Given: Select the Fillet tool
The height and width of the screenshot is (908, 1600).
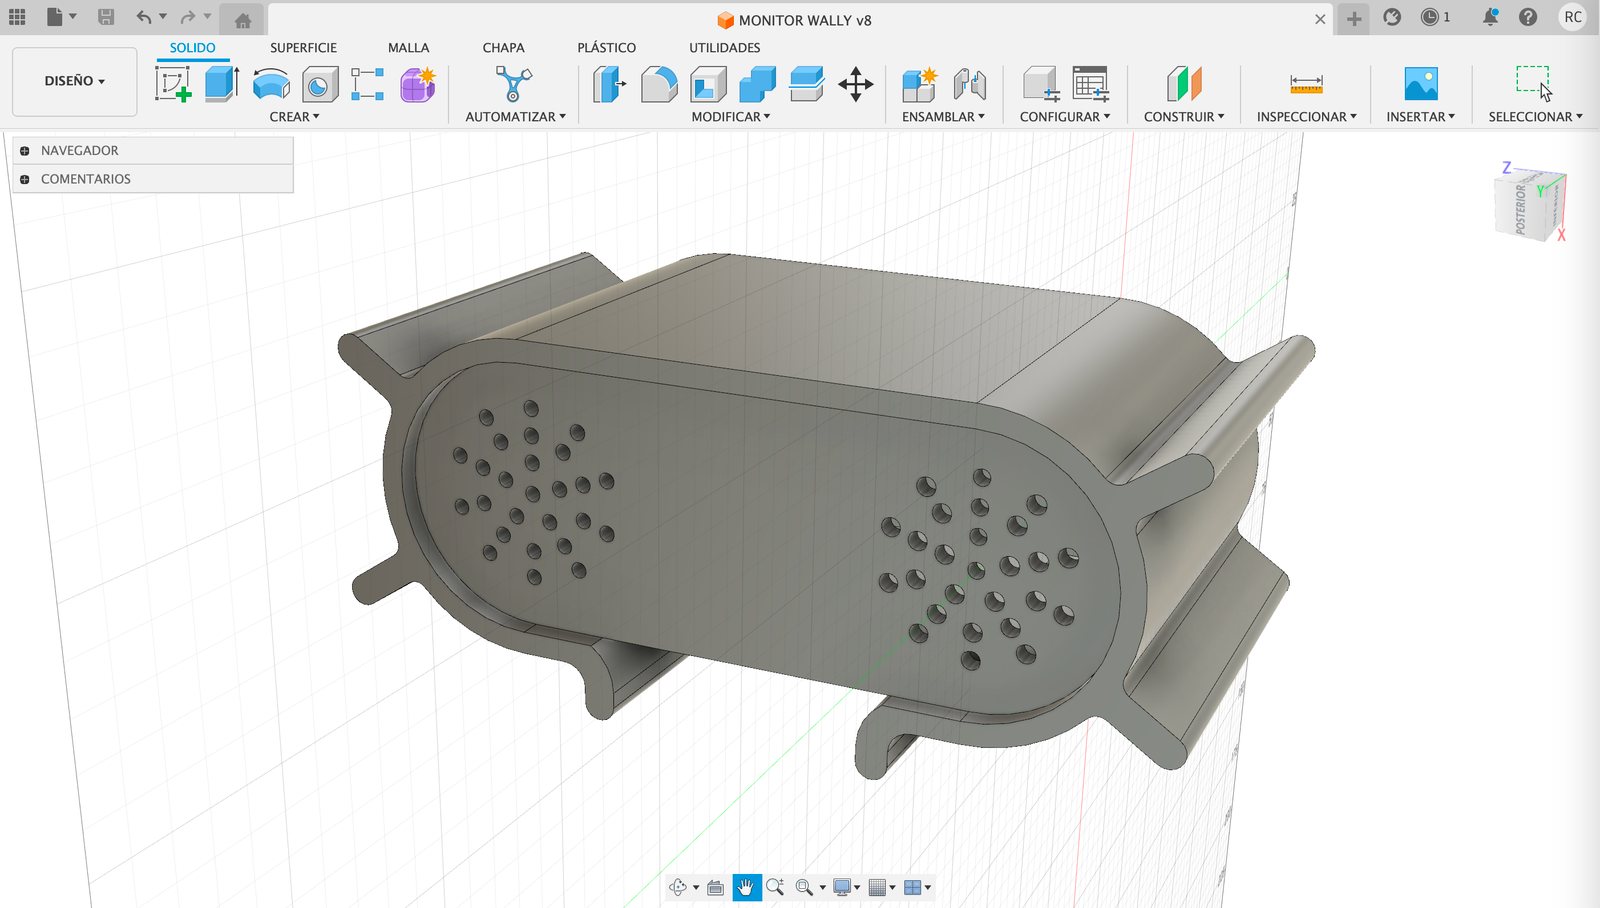Looking at the screenshot, I should [658, 84].
